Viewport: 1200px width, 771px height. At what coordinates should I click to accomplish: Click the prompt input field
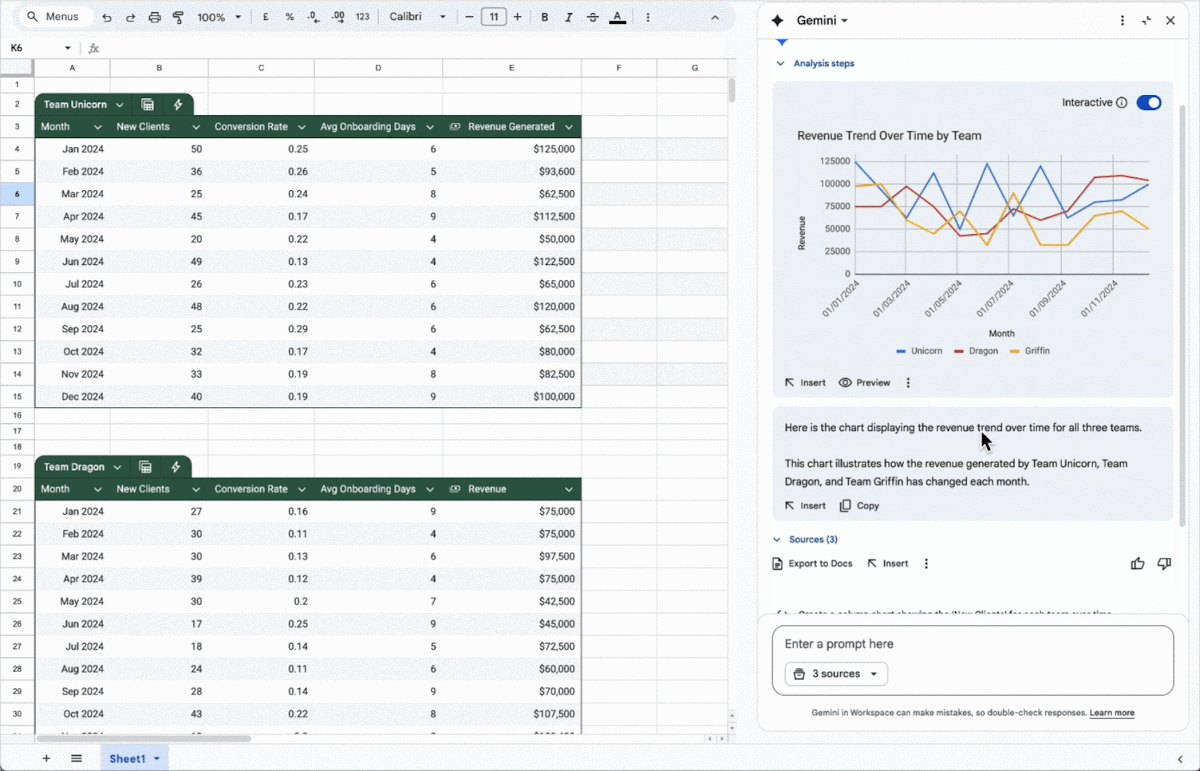(972, 644)
